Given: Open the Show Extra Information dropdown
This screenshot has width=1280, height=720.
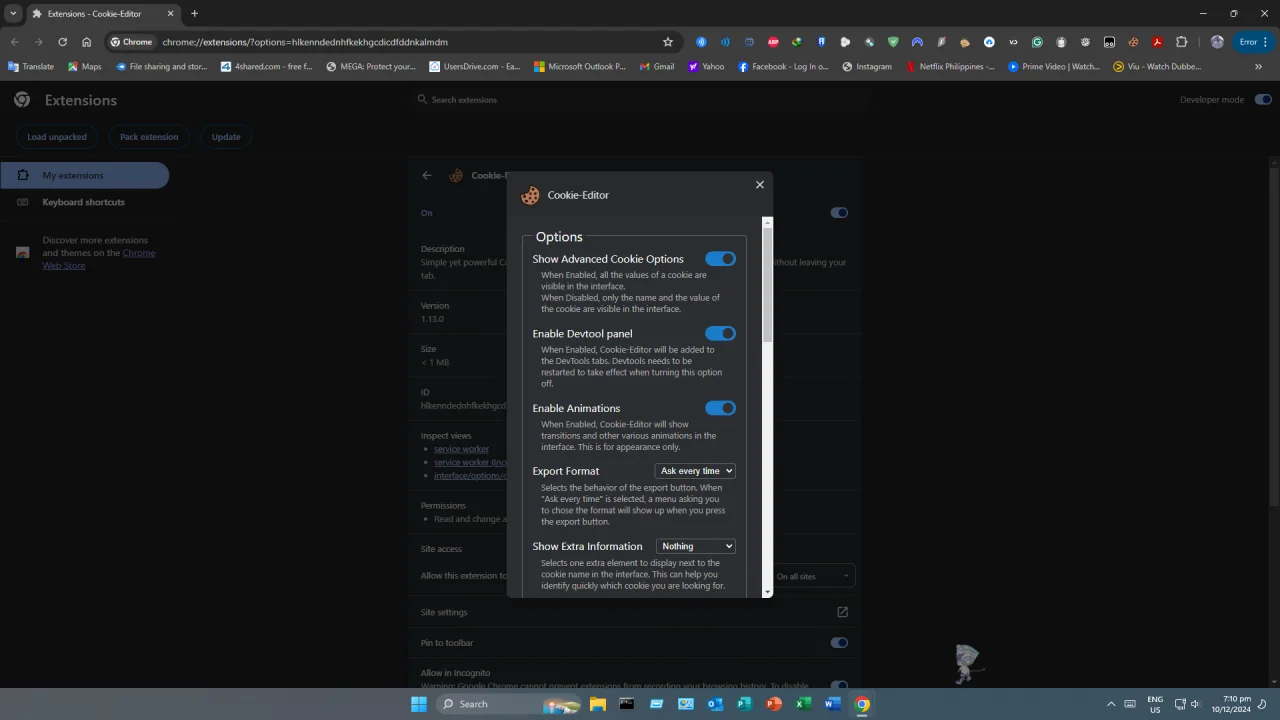Looking at the screenshot, I should point(696,546).
